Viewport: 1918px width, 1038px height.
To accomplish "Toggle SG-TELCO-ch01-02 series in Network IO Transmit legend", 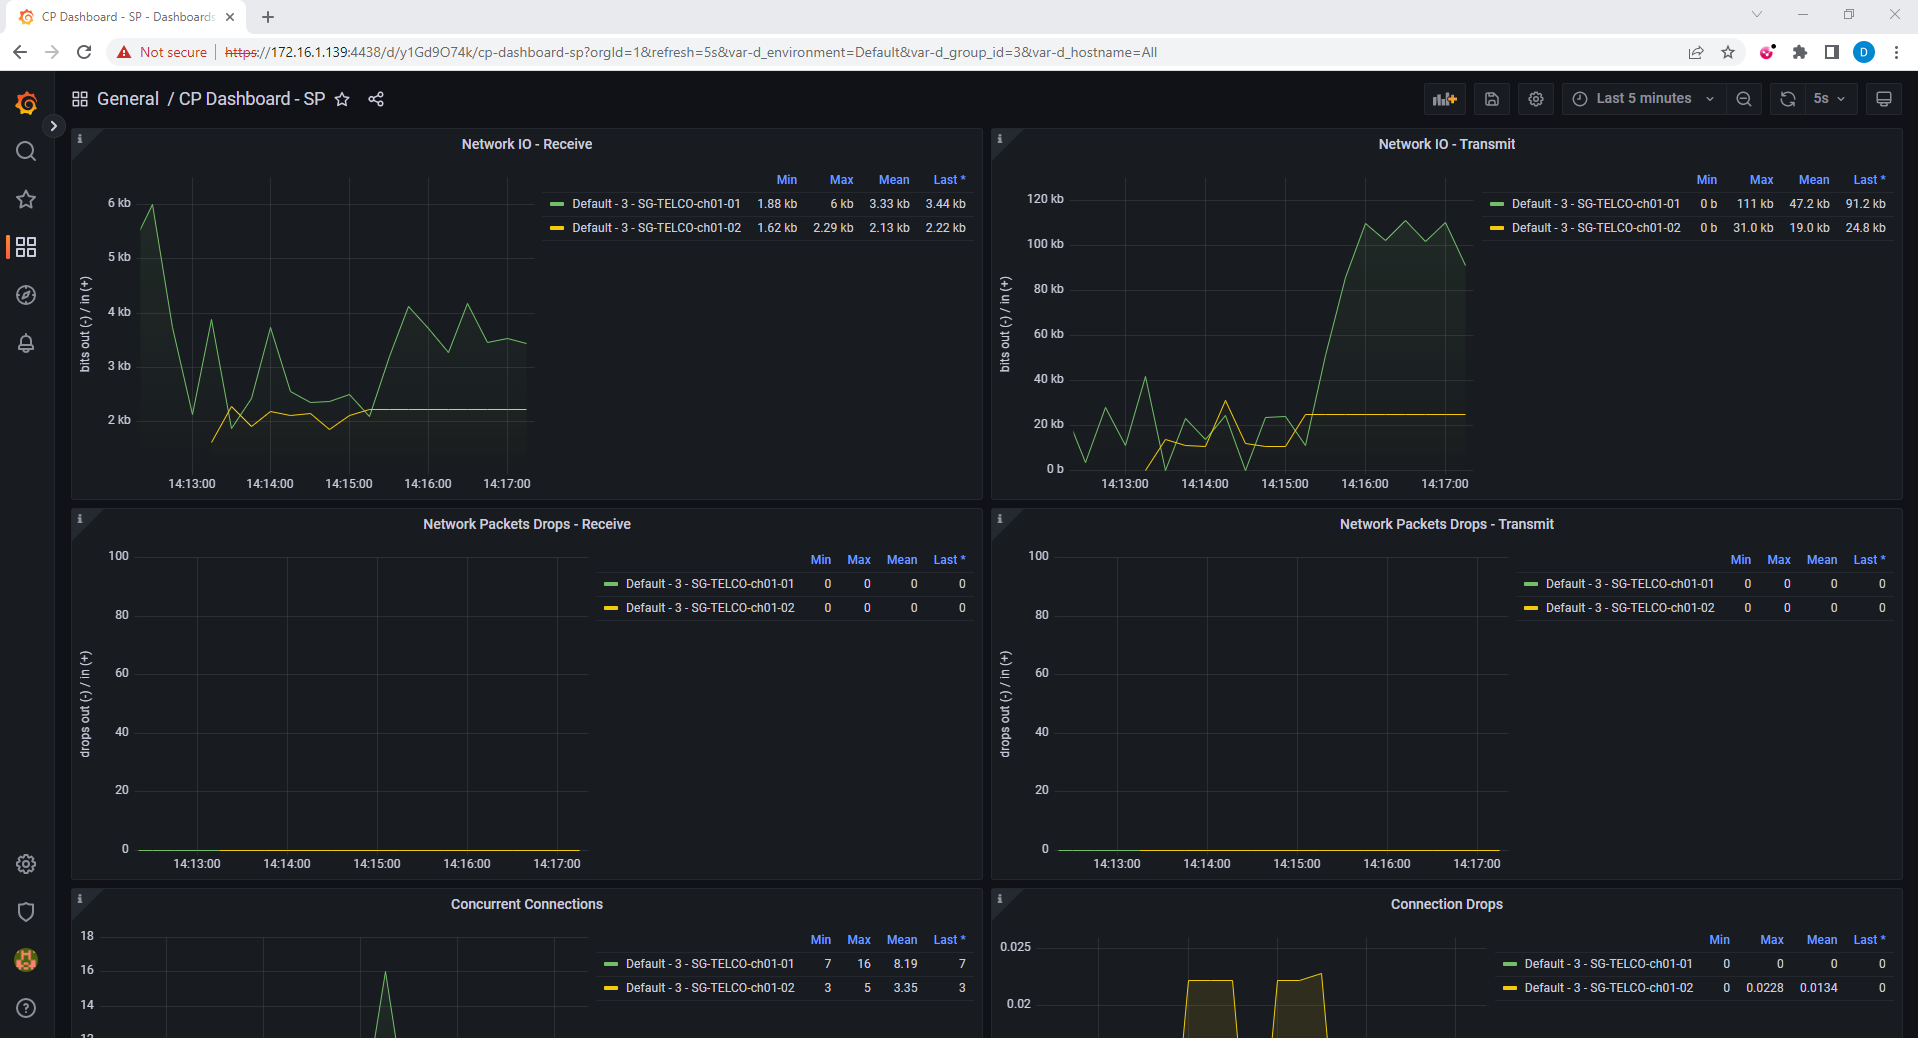I will coord(1596,228).
